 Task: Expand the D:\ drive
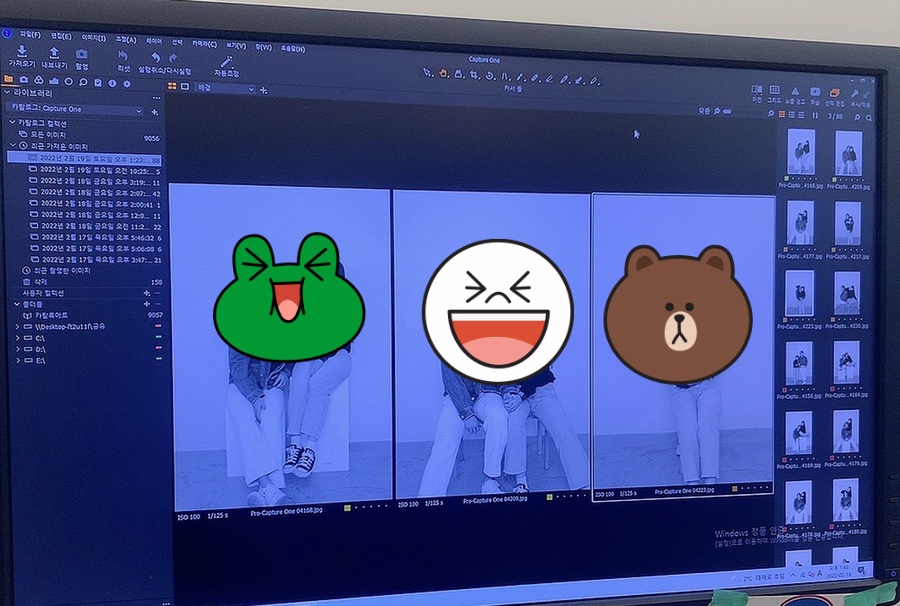[18, 349]
